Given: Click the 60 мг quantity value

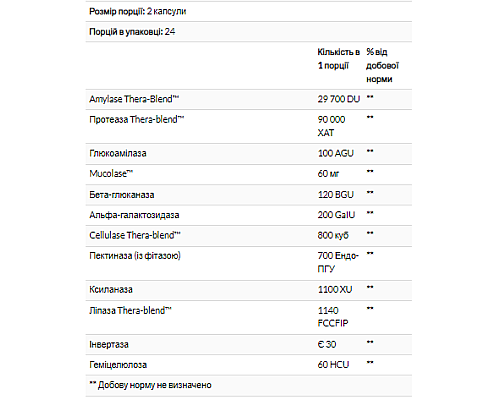Looking at the screenshot, I should [x=328, y=174].
